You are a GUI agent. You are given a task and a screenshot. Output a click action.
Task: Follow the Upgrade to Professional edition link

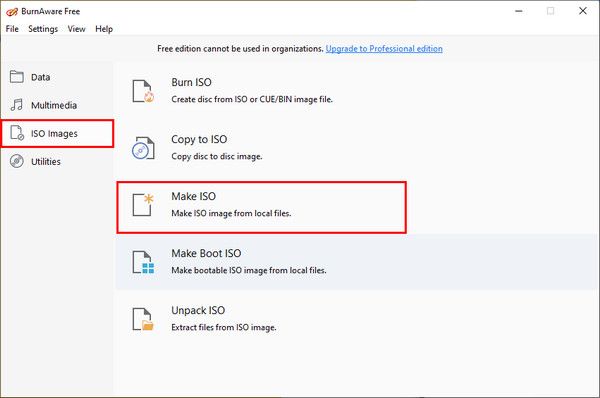tap(384, 49)
